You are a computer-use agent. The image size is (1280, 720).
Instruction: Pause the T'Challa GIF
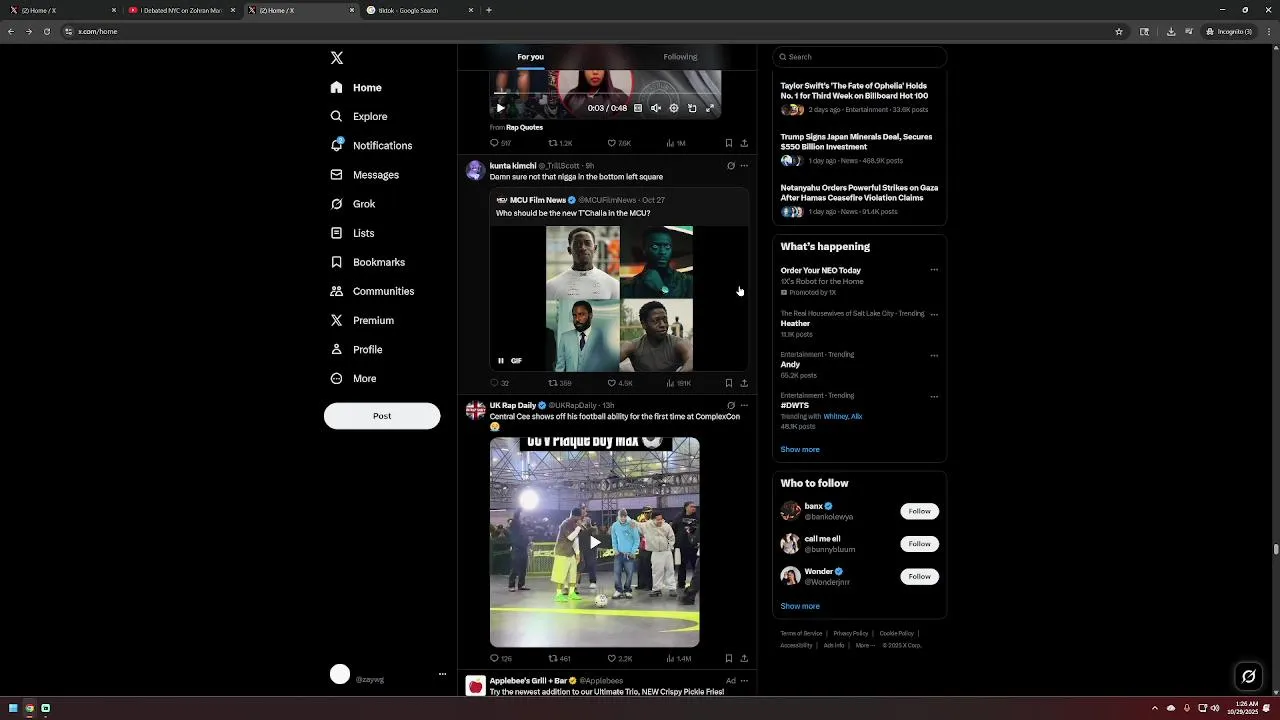(501, 361)
